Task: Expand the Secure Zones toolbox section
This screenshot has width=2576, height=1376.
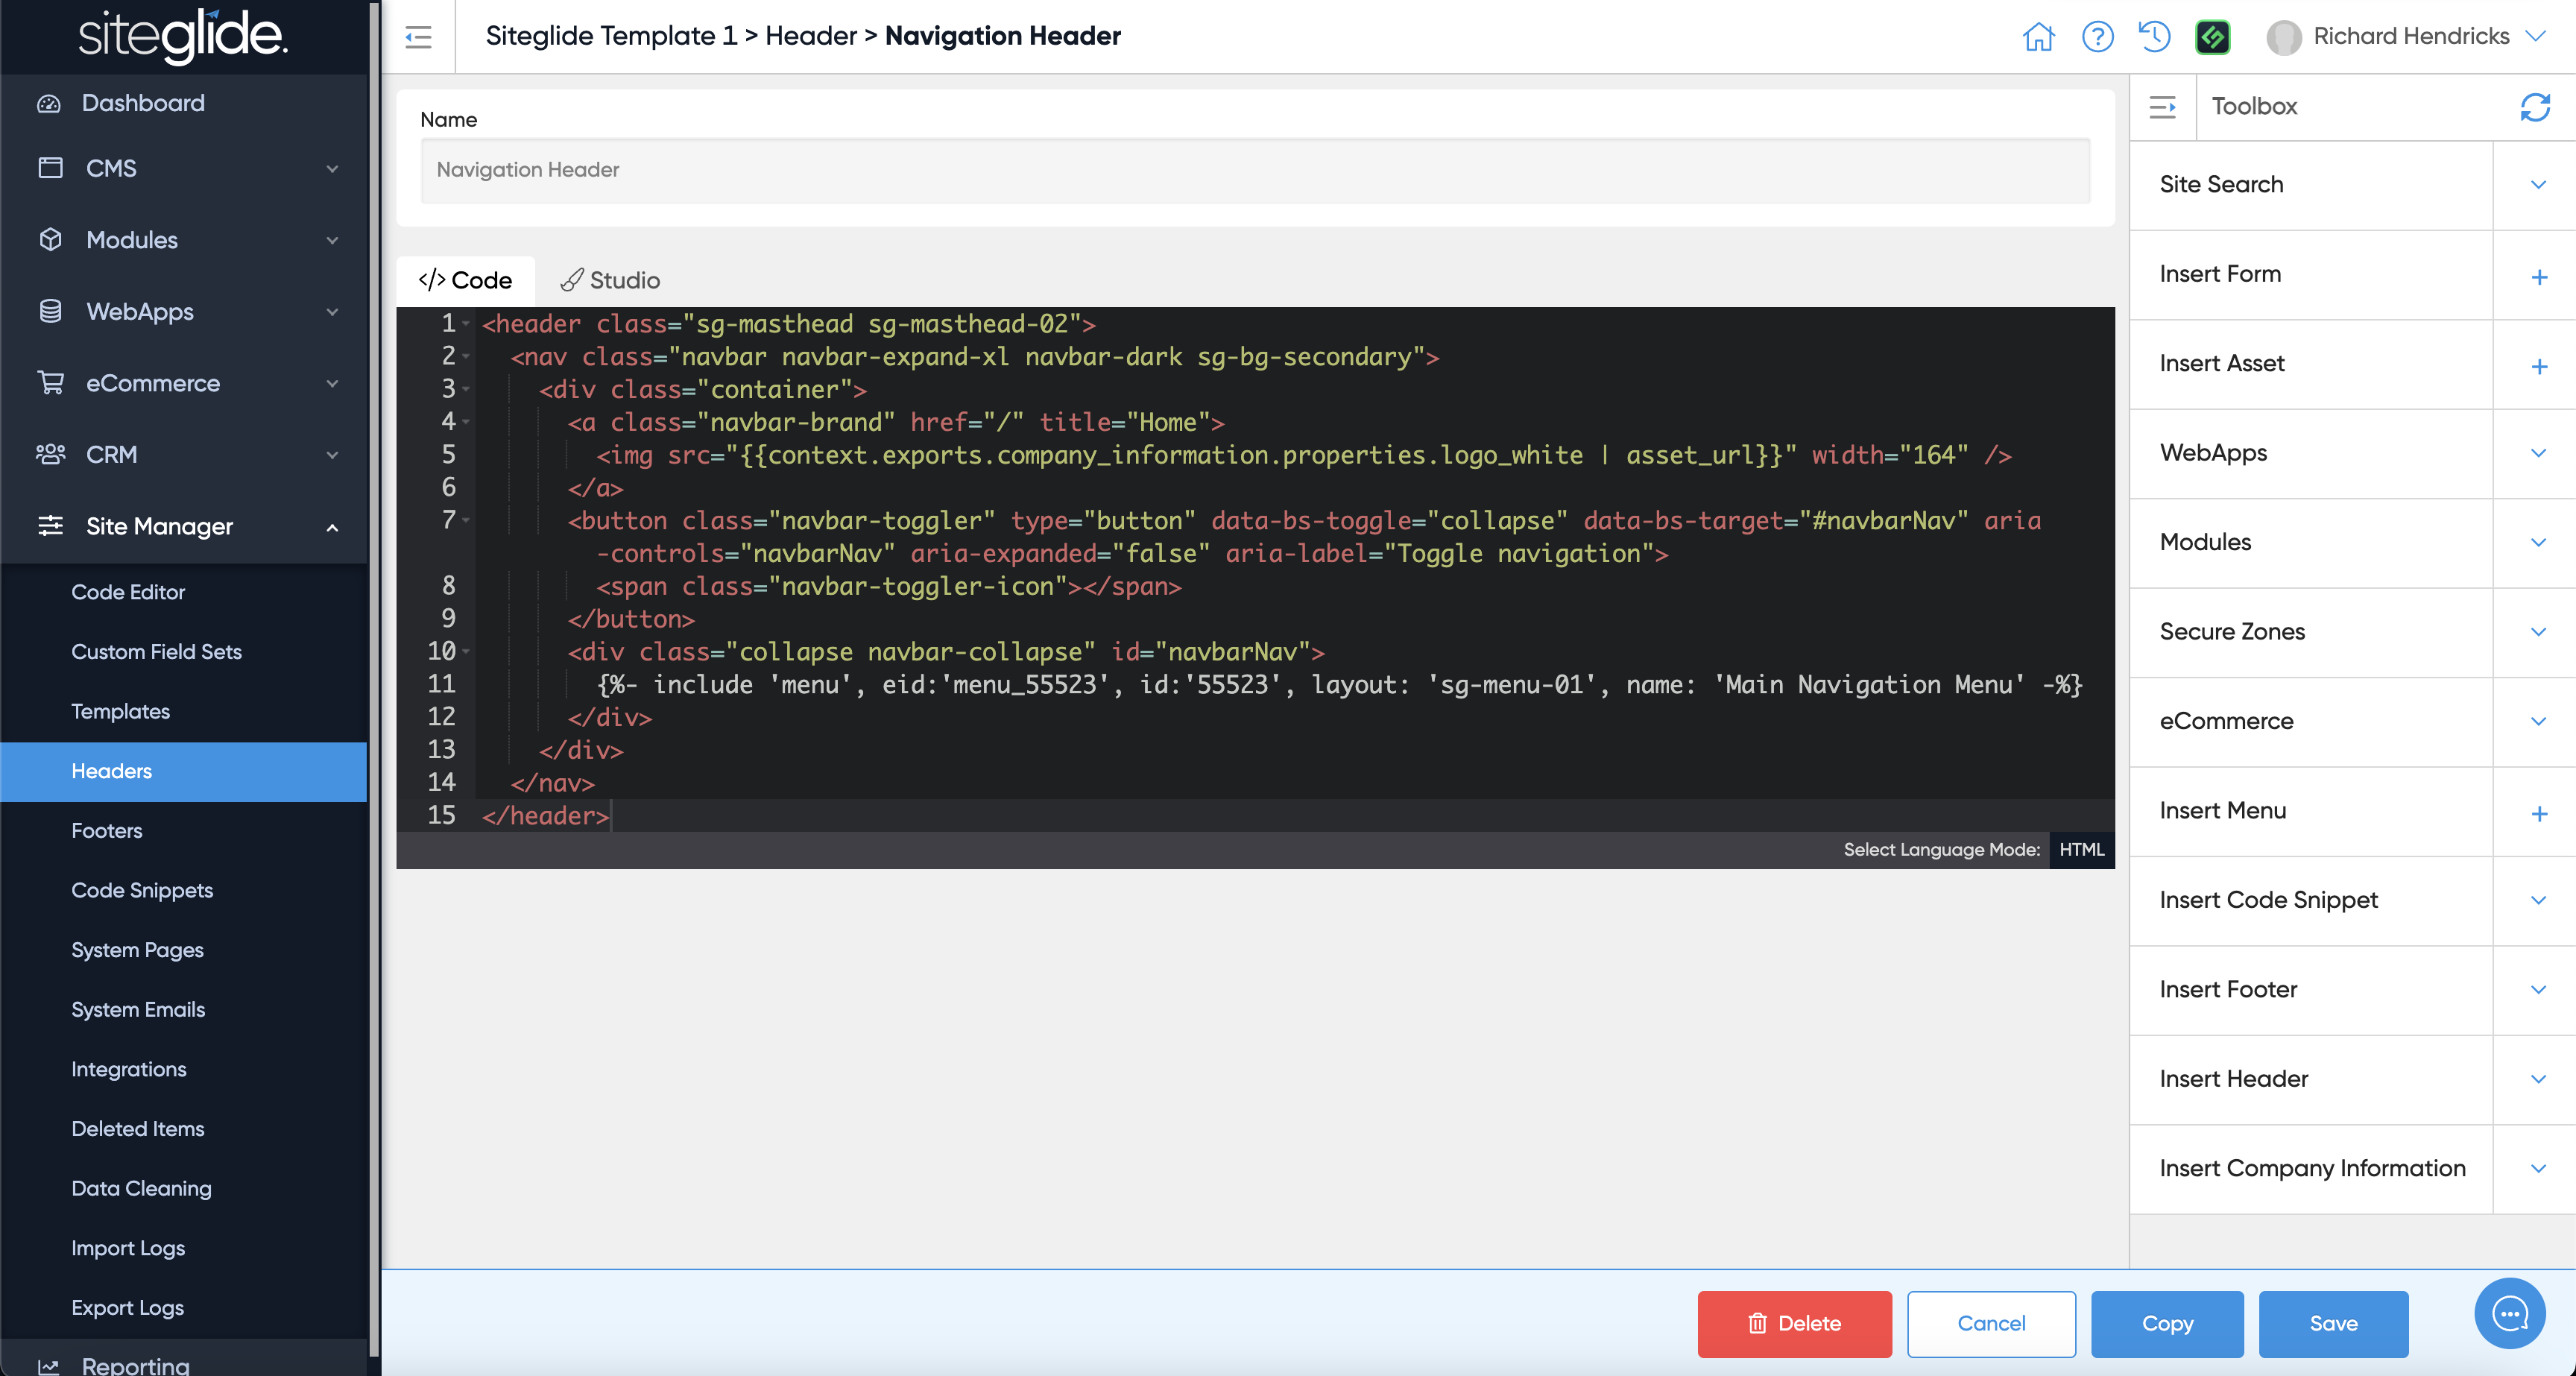Action: click(2537, 632)
